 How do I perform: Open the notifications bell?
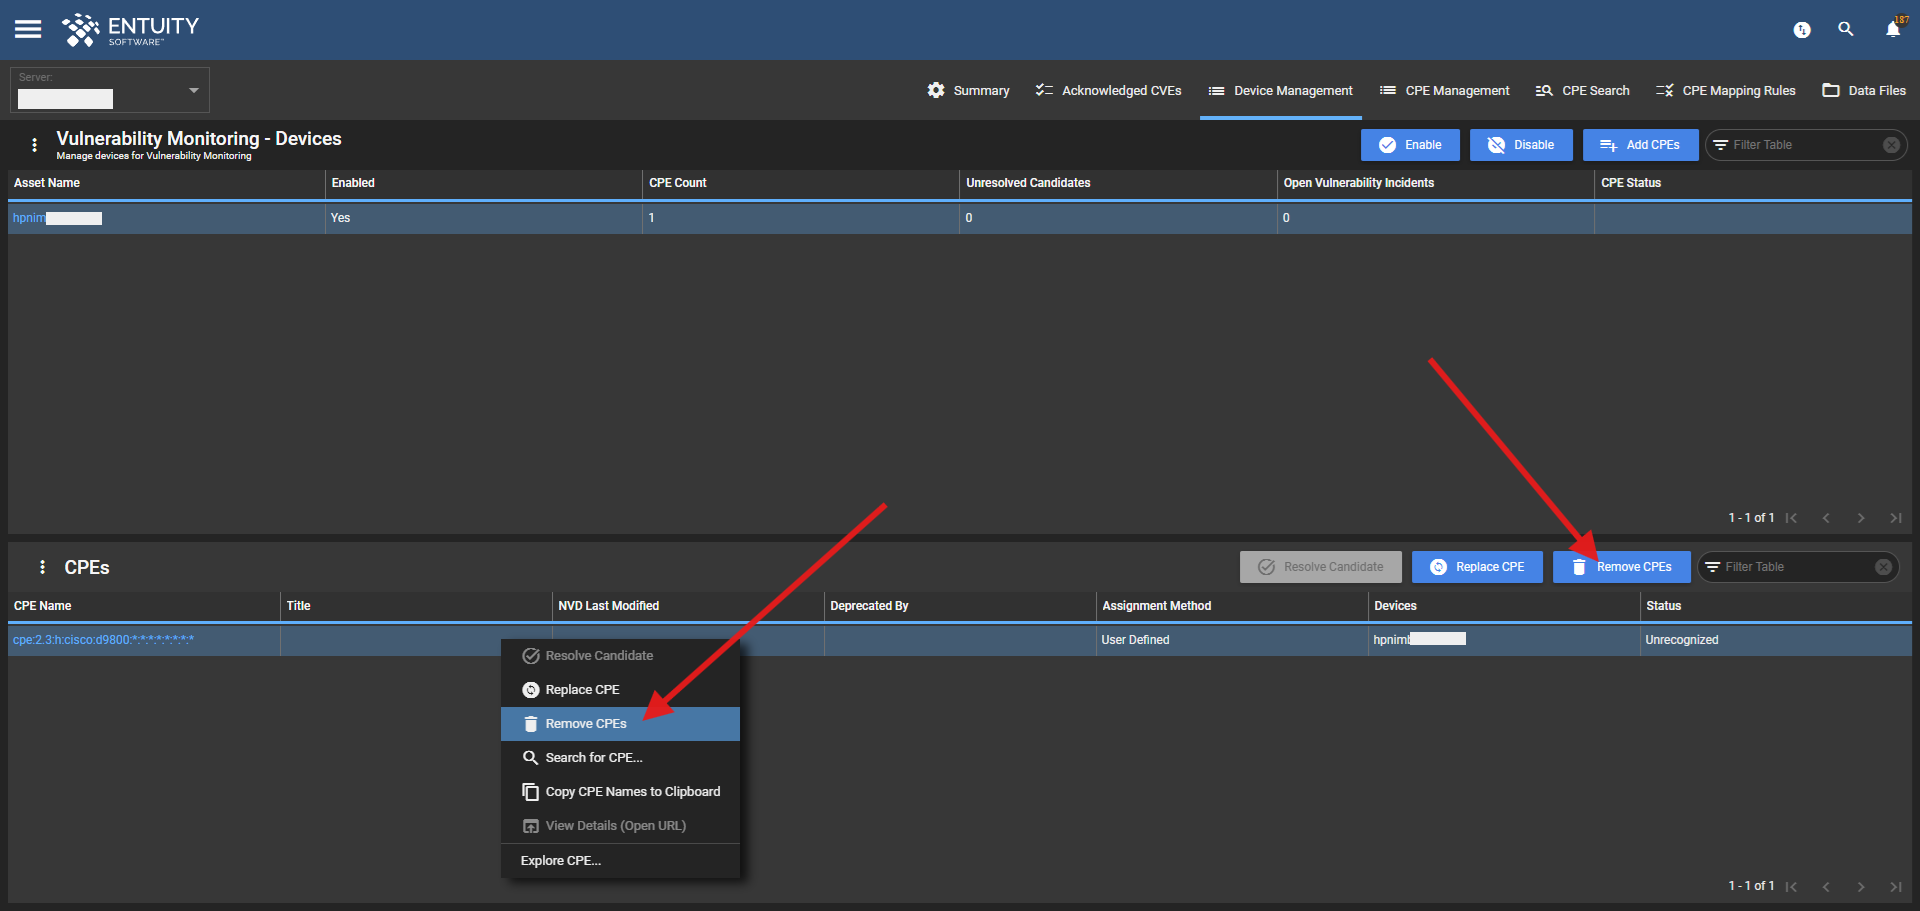coord(1893,29)
